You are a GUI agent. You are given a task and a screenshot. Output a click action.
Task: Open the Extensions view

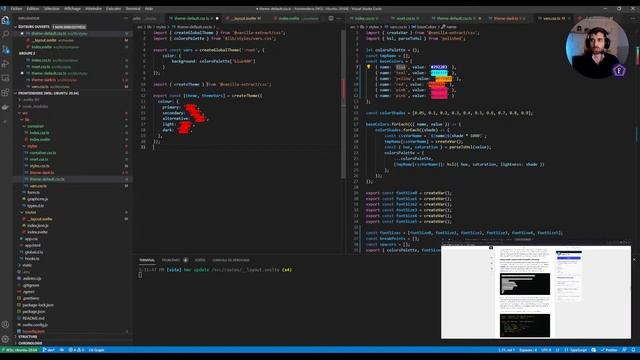(x=6, y=93)
